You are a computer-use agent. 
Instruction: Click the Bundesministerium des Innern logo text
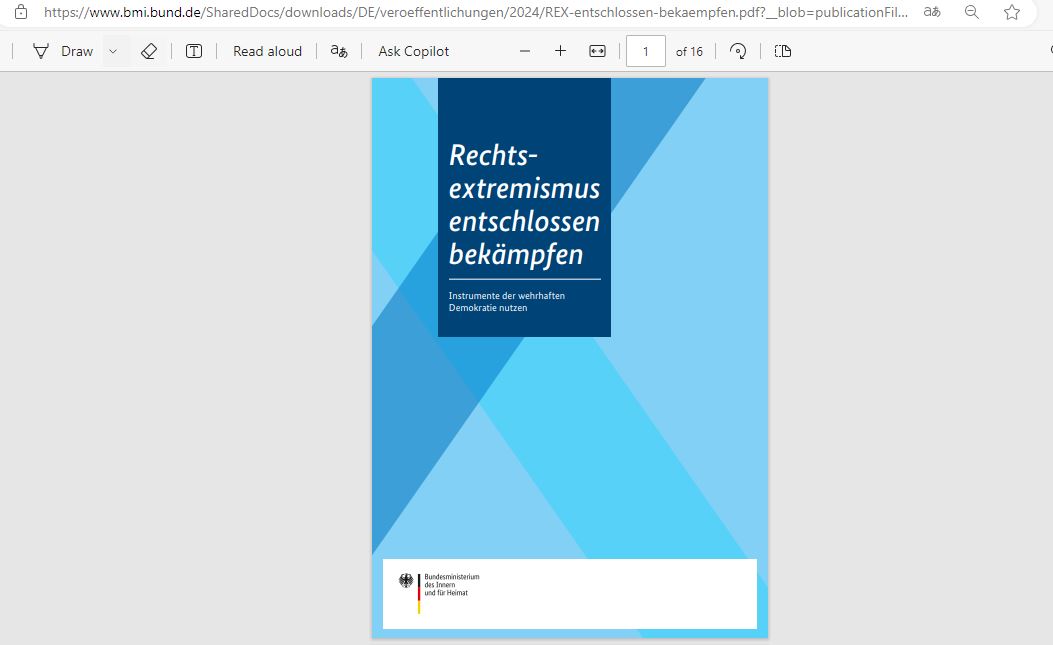451,585
